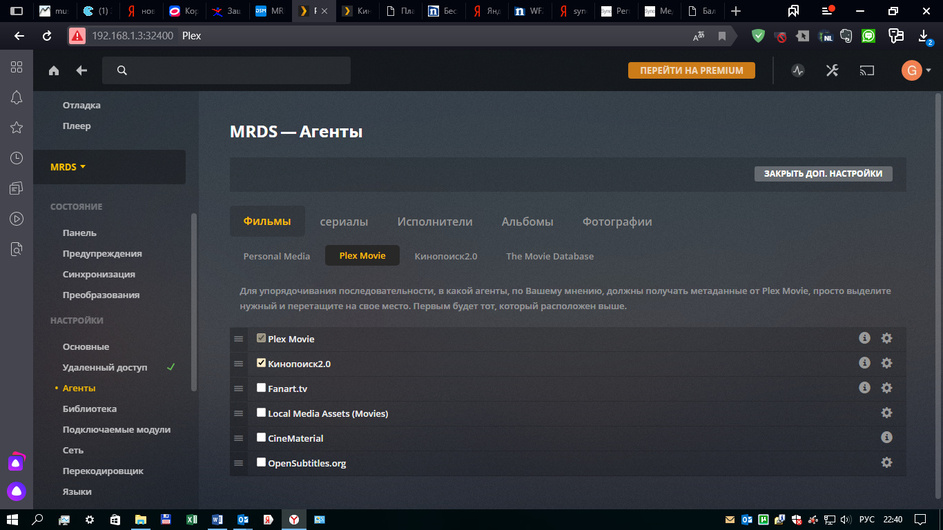Screen dimensions: 943x530
Task: Click browser sidebar favorites star
Action: (x=16, y=128)
